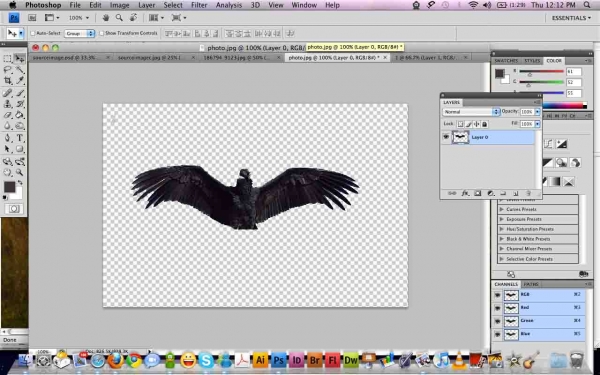Add a layer mask in Layers panel

pyautogui.click(x=478, y=194)
